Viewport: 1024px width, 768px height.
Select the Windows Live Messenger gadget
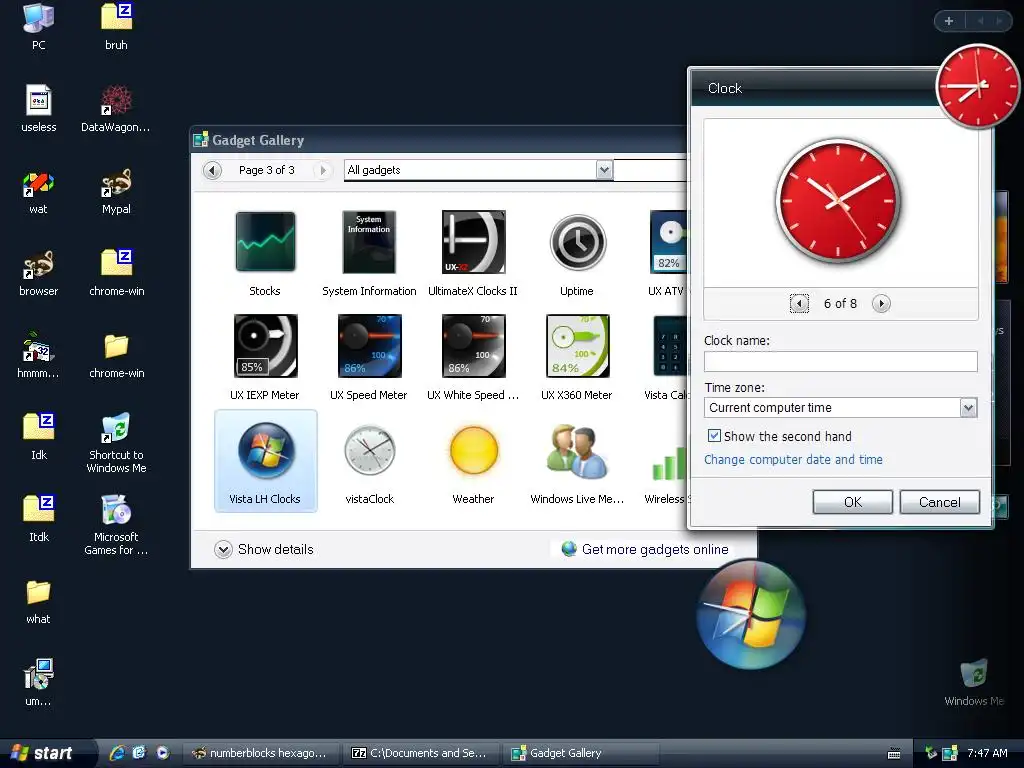click(577, 451)
